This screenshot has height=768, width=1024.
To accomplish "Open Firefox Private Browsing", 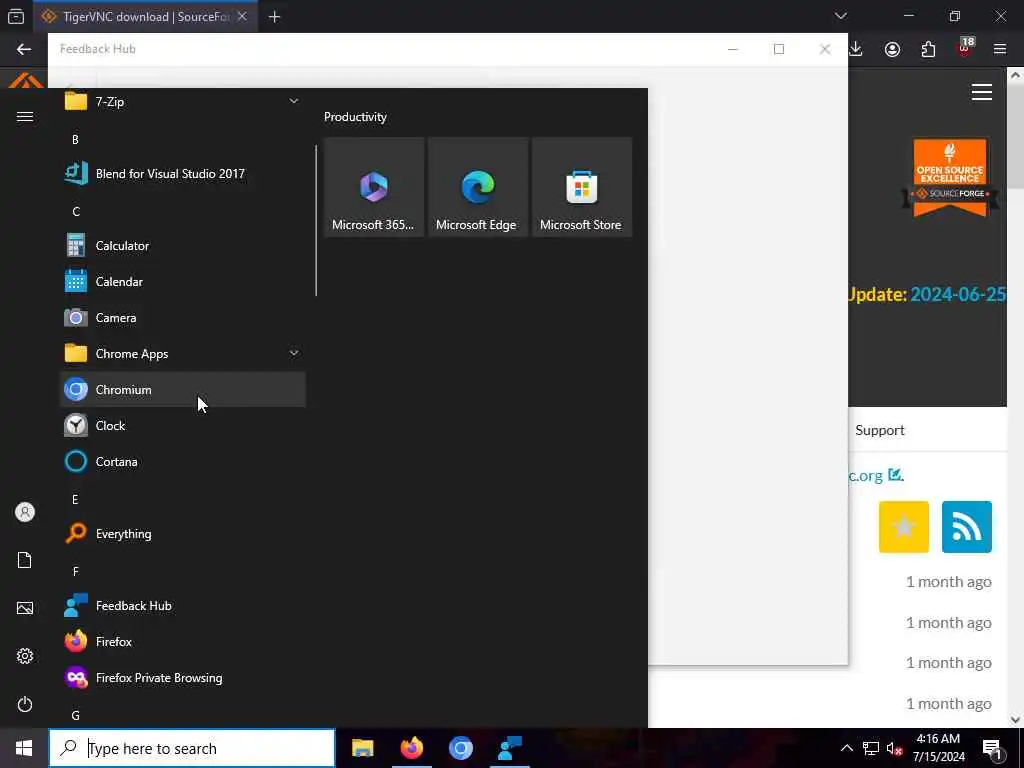I will pyautogui.click(x=182, y=678).
